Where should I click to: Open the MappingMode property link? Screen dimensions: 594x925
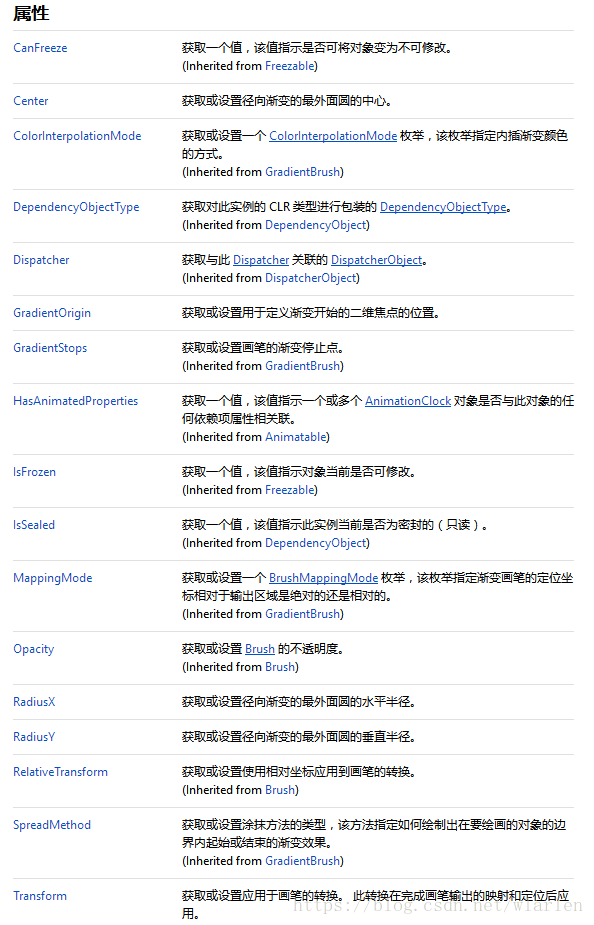52,578
